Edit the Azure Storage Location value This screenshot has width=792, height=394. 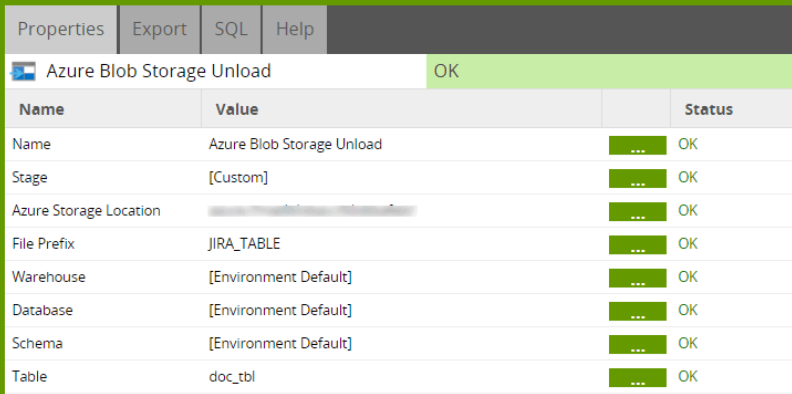[x=637, y=212]
